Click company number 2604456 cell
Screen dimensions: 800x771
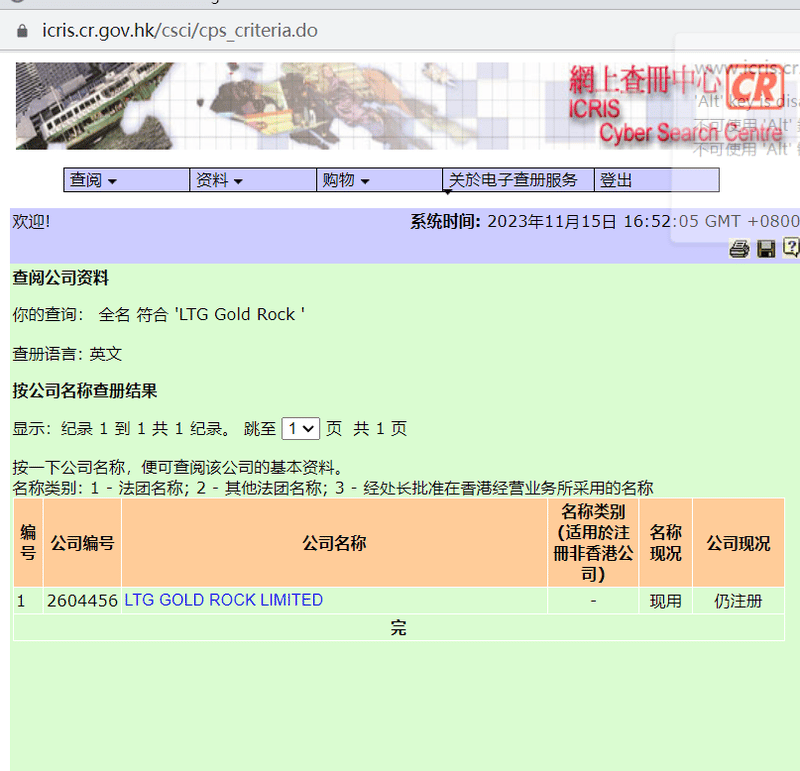(x=82, y=601)
